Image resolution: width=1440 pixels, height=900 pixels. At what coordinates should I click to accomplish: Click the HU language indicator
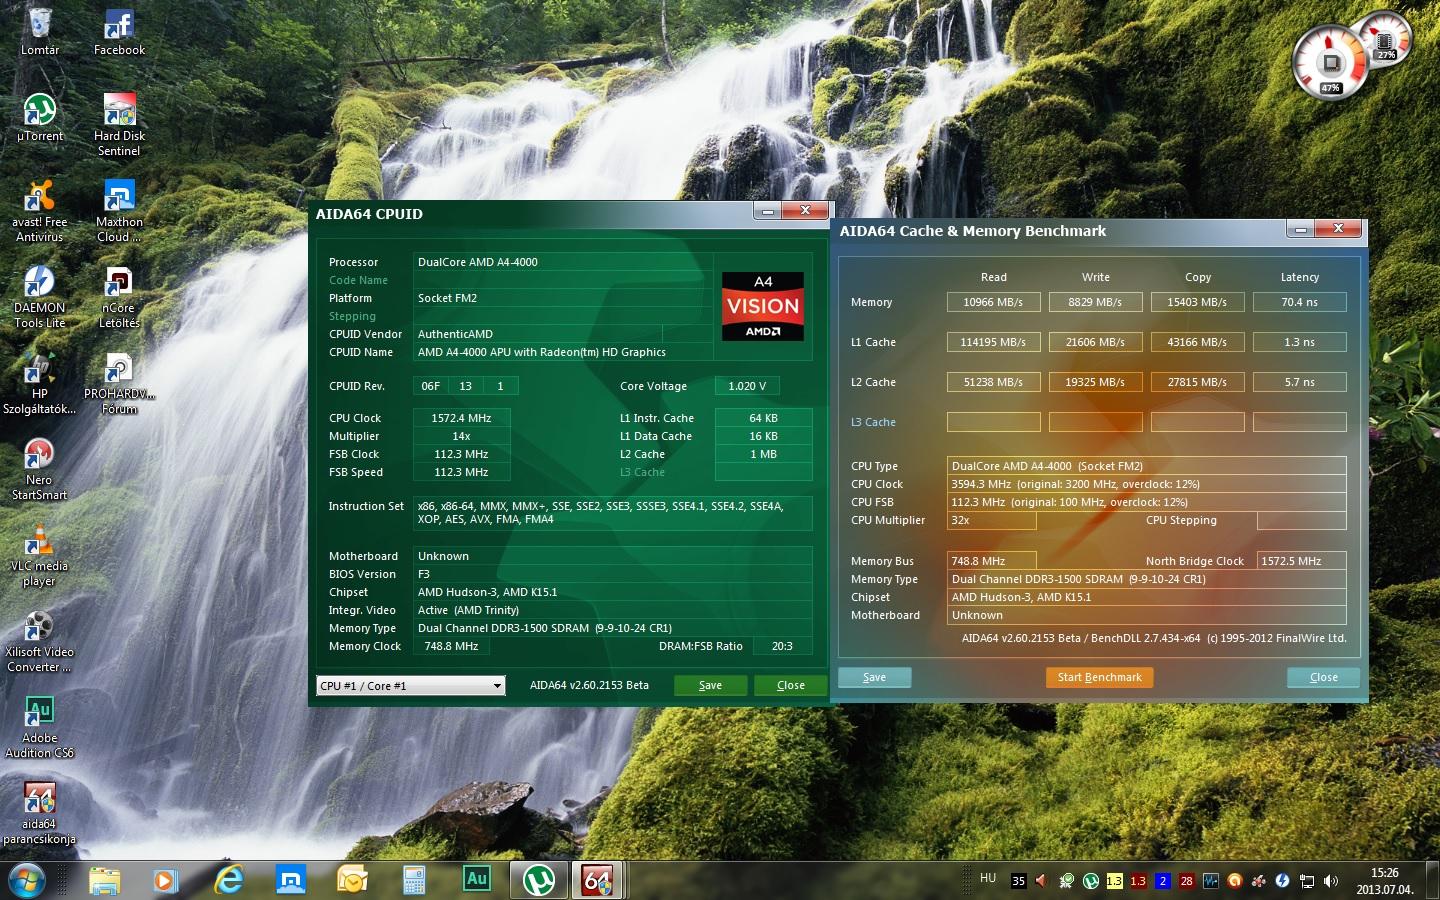[988, 878]
